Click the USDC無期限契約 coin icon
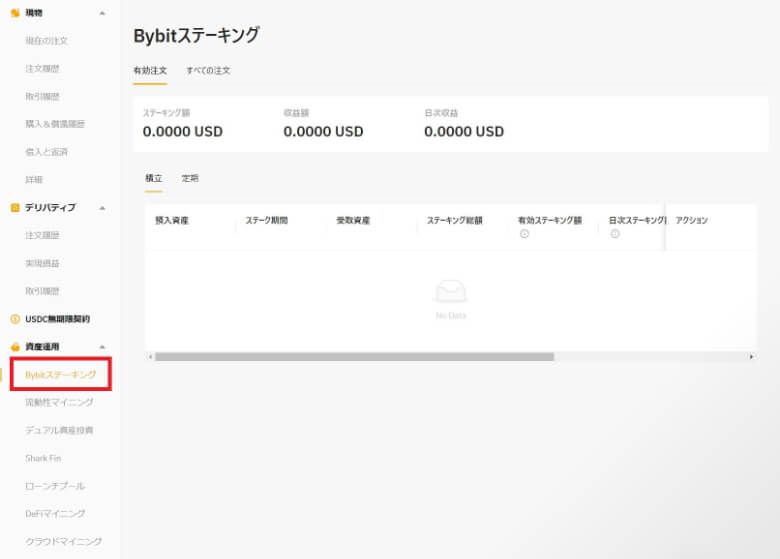The height and width of the screenshot is (559, 780). coord(15,319)
